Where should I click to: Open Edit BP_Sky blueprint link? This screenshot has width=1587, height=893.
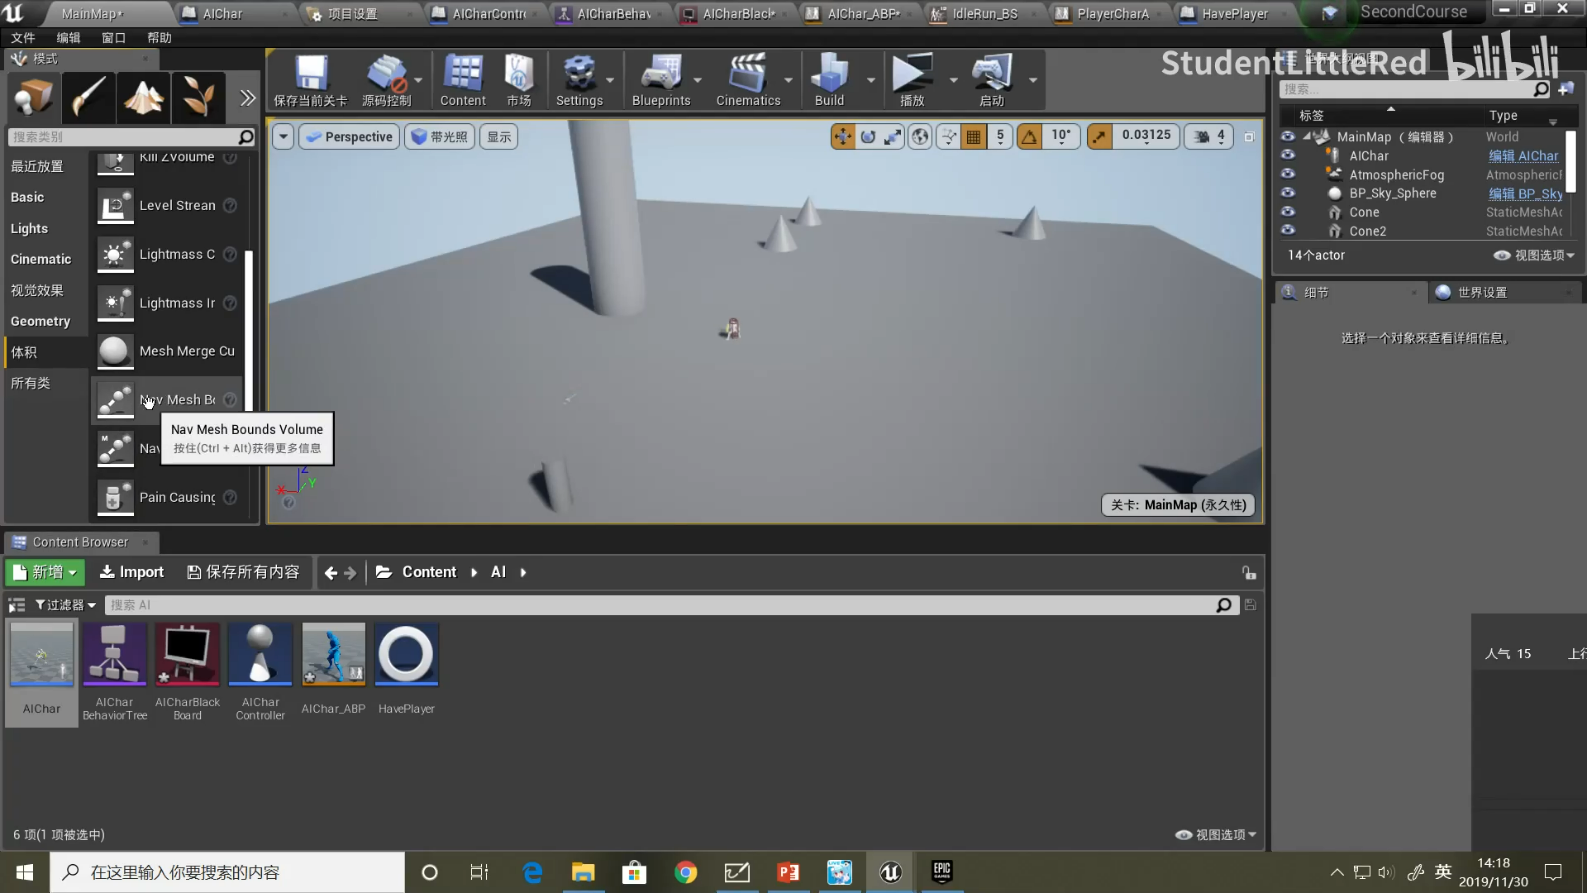pos(1525,194)
